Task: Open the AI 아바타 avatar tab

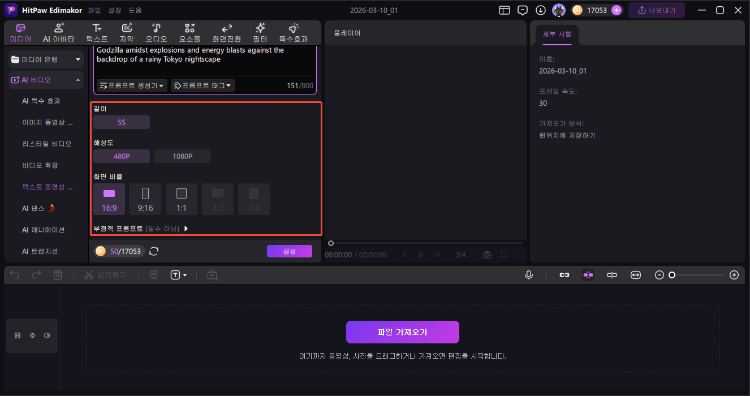Action: (x=58, y=33)
